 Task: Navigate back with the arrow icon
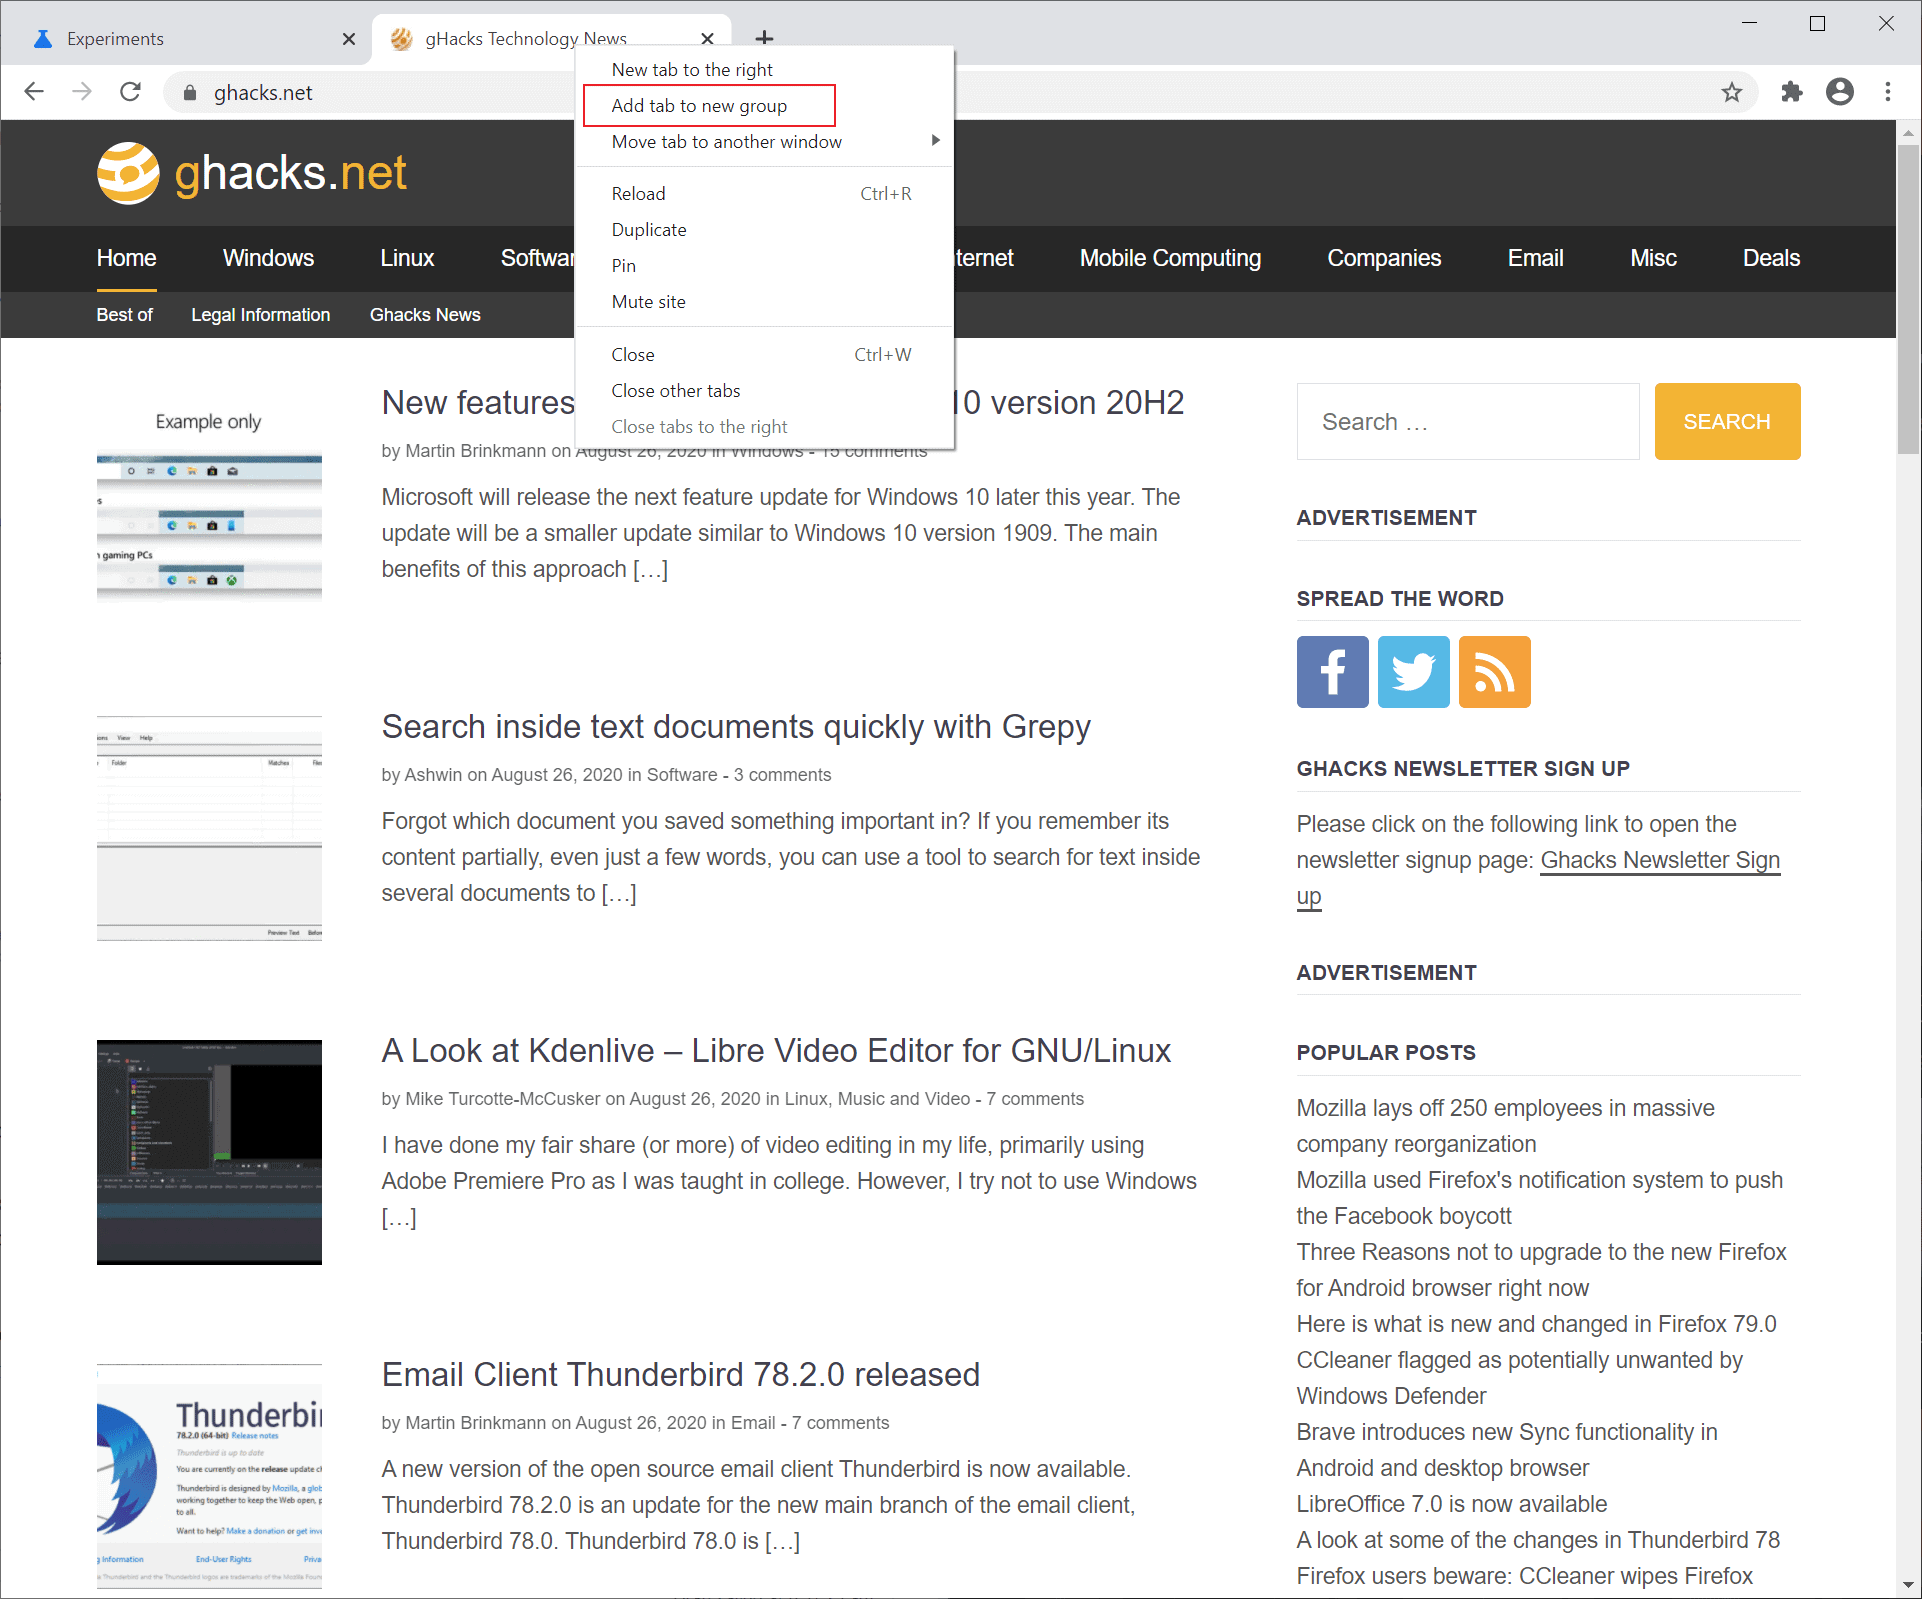(34, 91)
